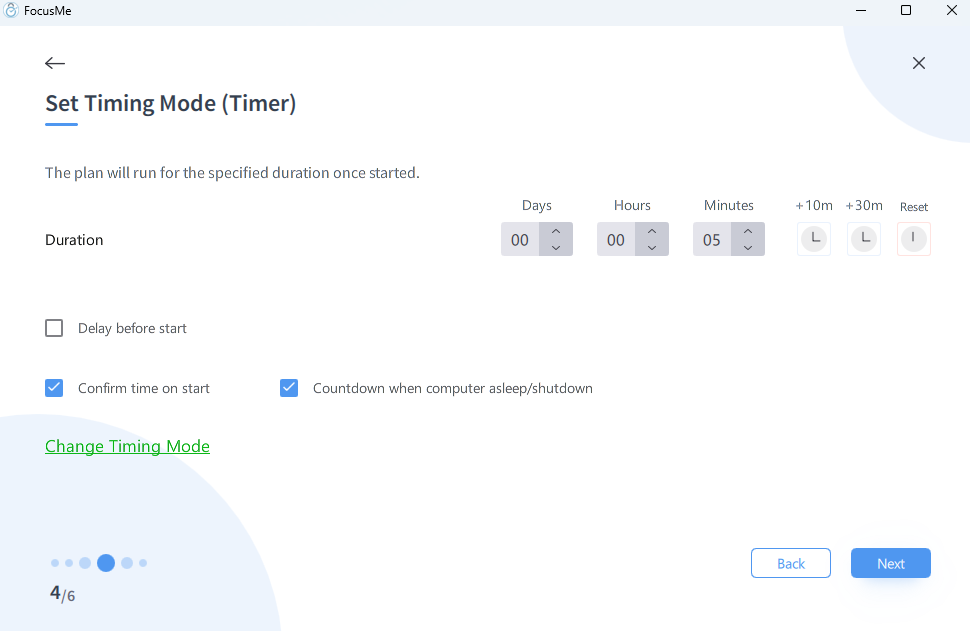Reset the duration using the Reset icon

coord(914,239)
